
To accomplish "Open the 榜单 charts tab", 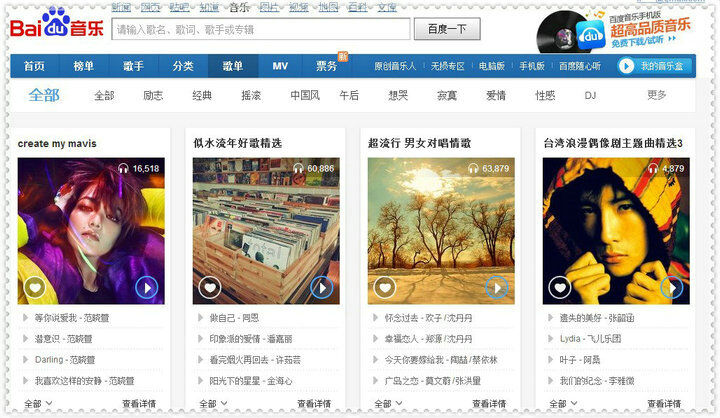I will tap(84, 66).
